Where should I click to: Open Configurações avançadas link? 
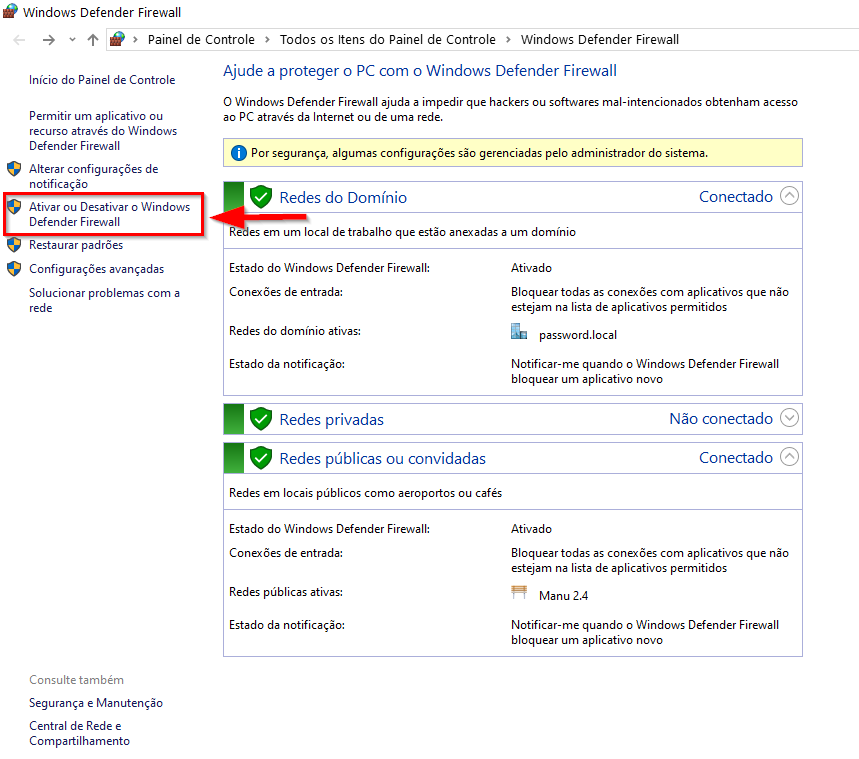click(96, 269)
